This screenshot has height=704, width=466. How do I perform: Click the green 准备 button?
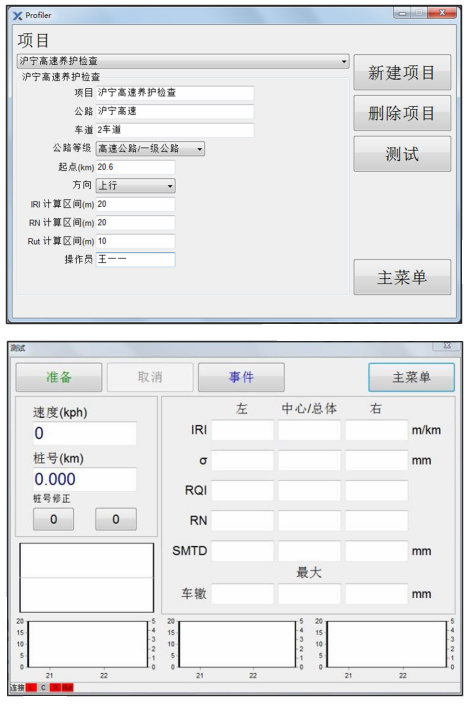pos(59,377)
